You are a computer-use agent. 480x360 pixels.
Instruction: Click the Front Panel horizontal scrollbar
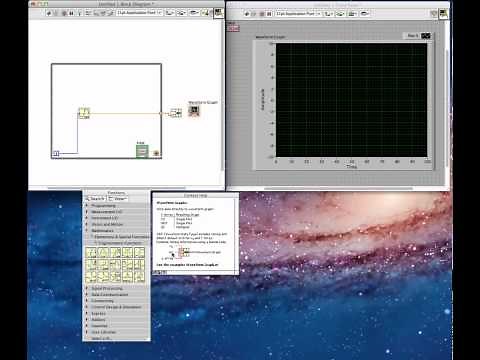pyautogui.click(x=338, y=188)
